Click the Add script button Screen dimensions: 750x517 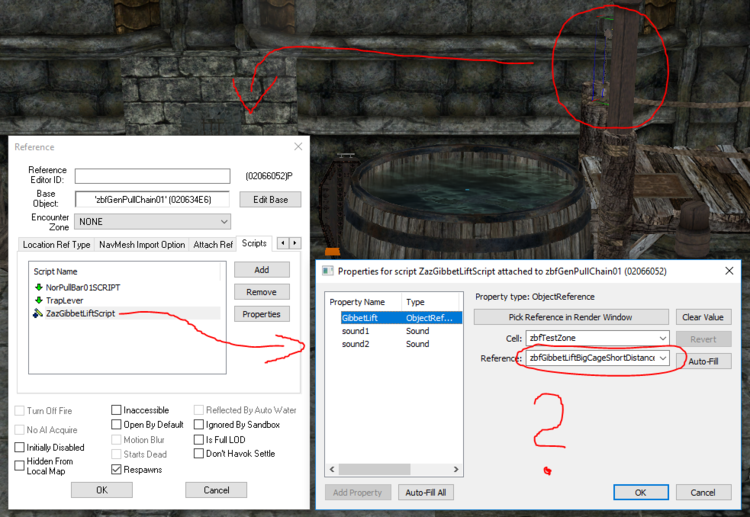tap(262, 270)
